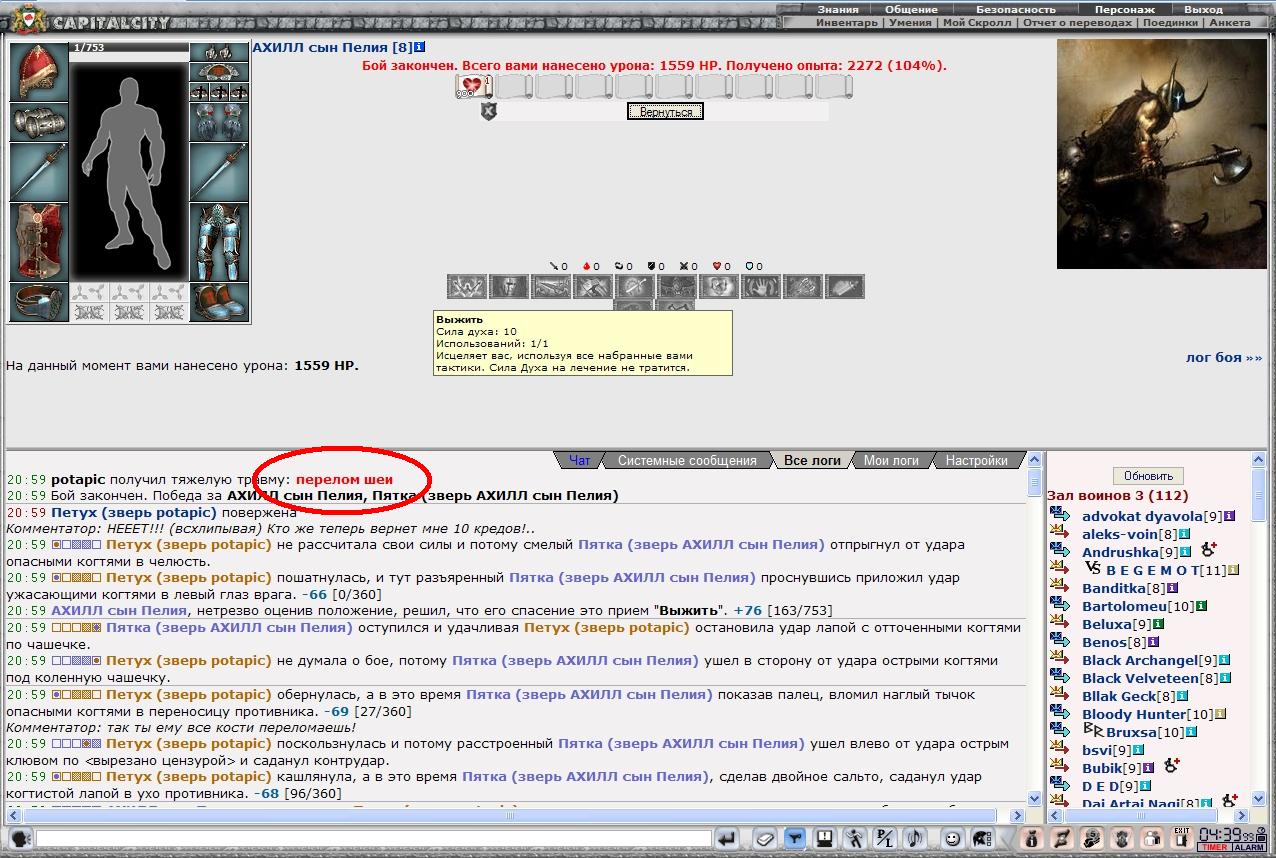Switch to the Мои логи tab
The image size is (1276, 858).
(x=891, y=461)
